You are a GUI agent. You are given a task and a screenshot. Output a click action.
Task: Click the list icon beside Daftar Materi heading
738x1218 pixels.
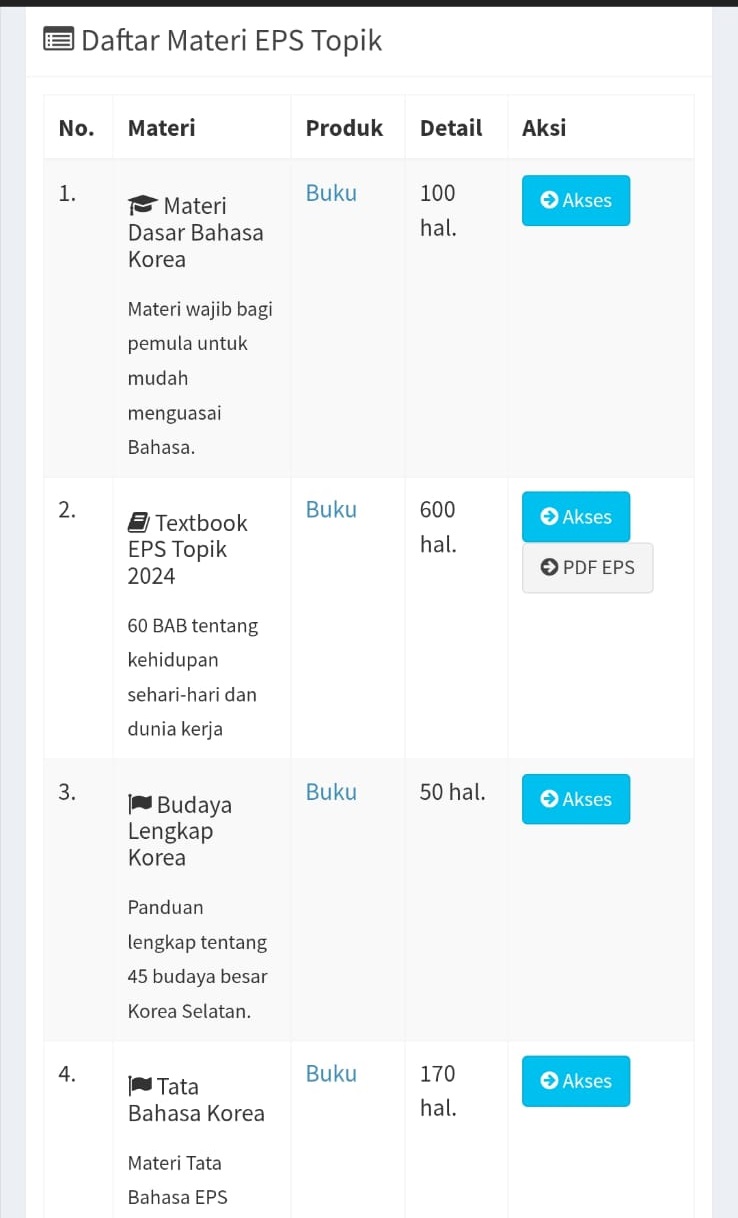[x=59, y=41]
